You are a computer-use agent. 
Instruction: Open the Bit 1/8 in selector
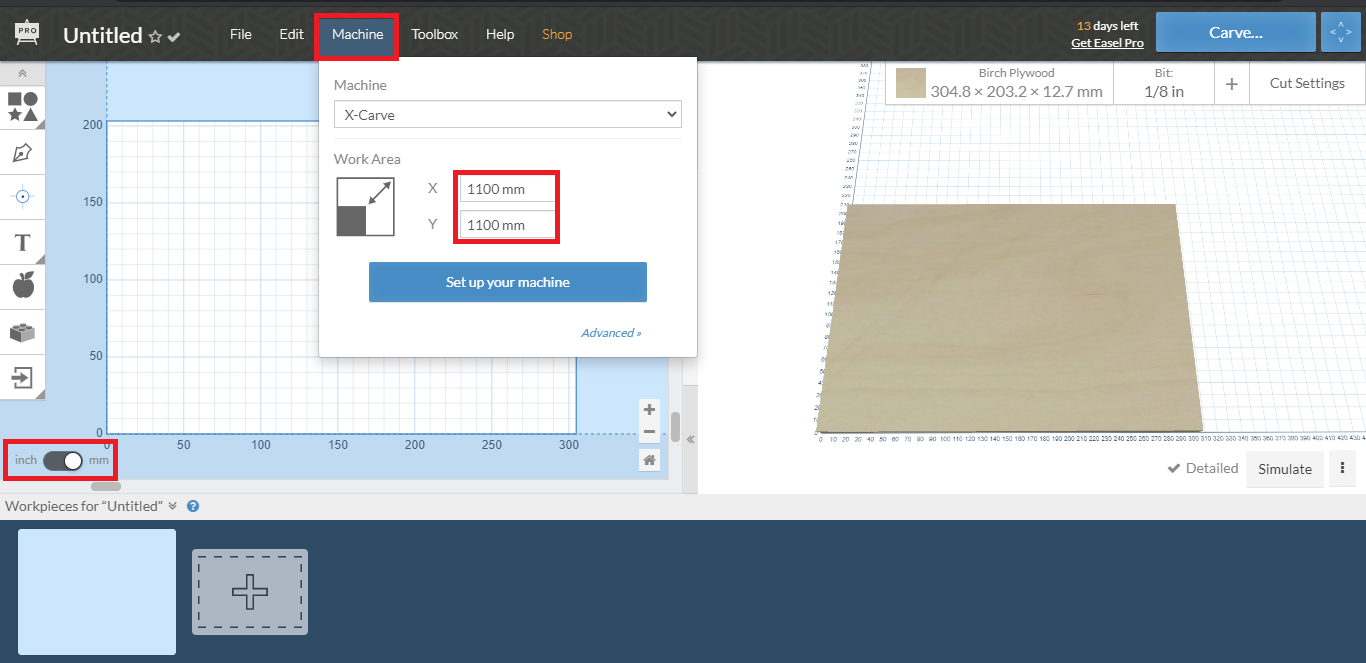pyautogui.click(x=1164, y=83)
